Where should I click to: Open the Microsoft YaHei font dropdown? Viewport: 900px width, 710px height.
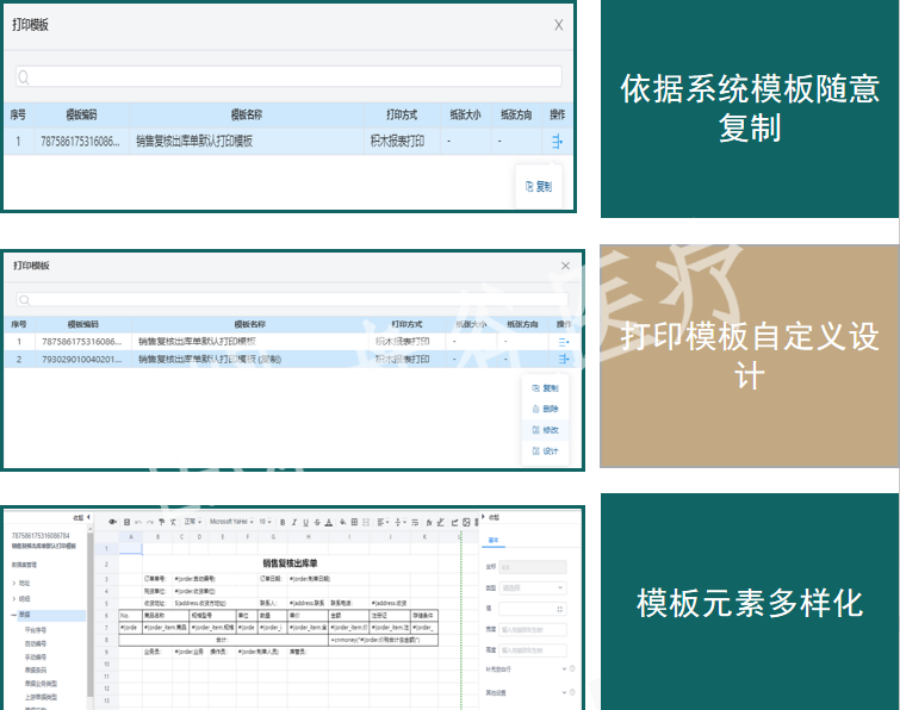[231, 522]
